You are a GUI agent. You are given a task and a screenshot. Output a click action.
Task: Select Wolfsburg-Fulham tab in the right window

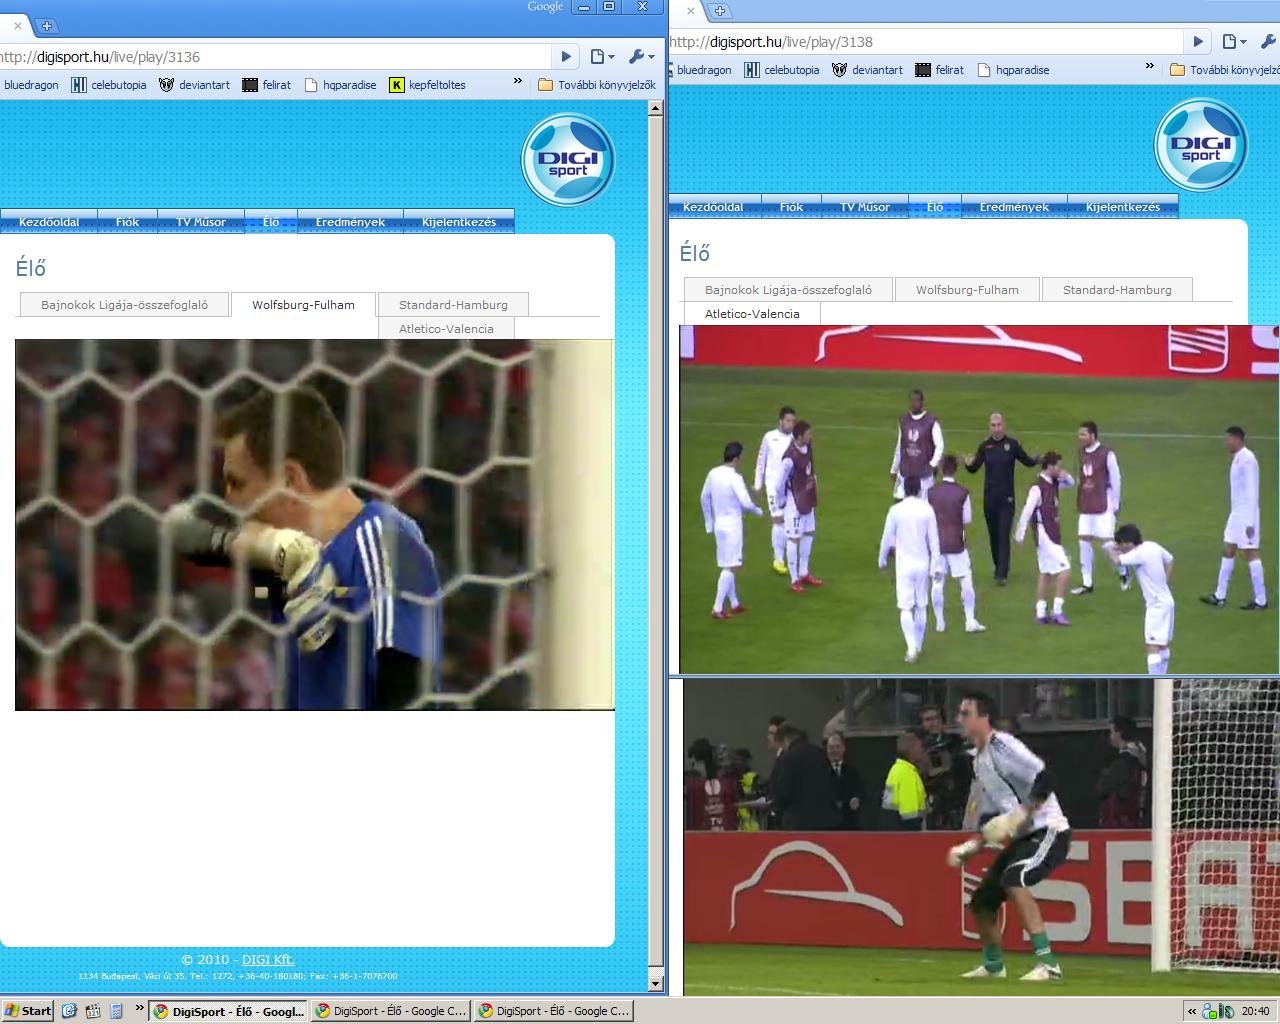(x=967, y=290)
